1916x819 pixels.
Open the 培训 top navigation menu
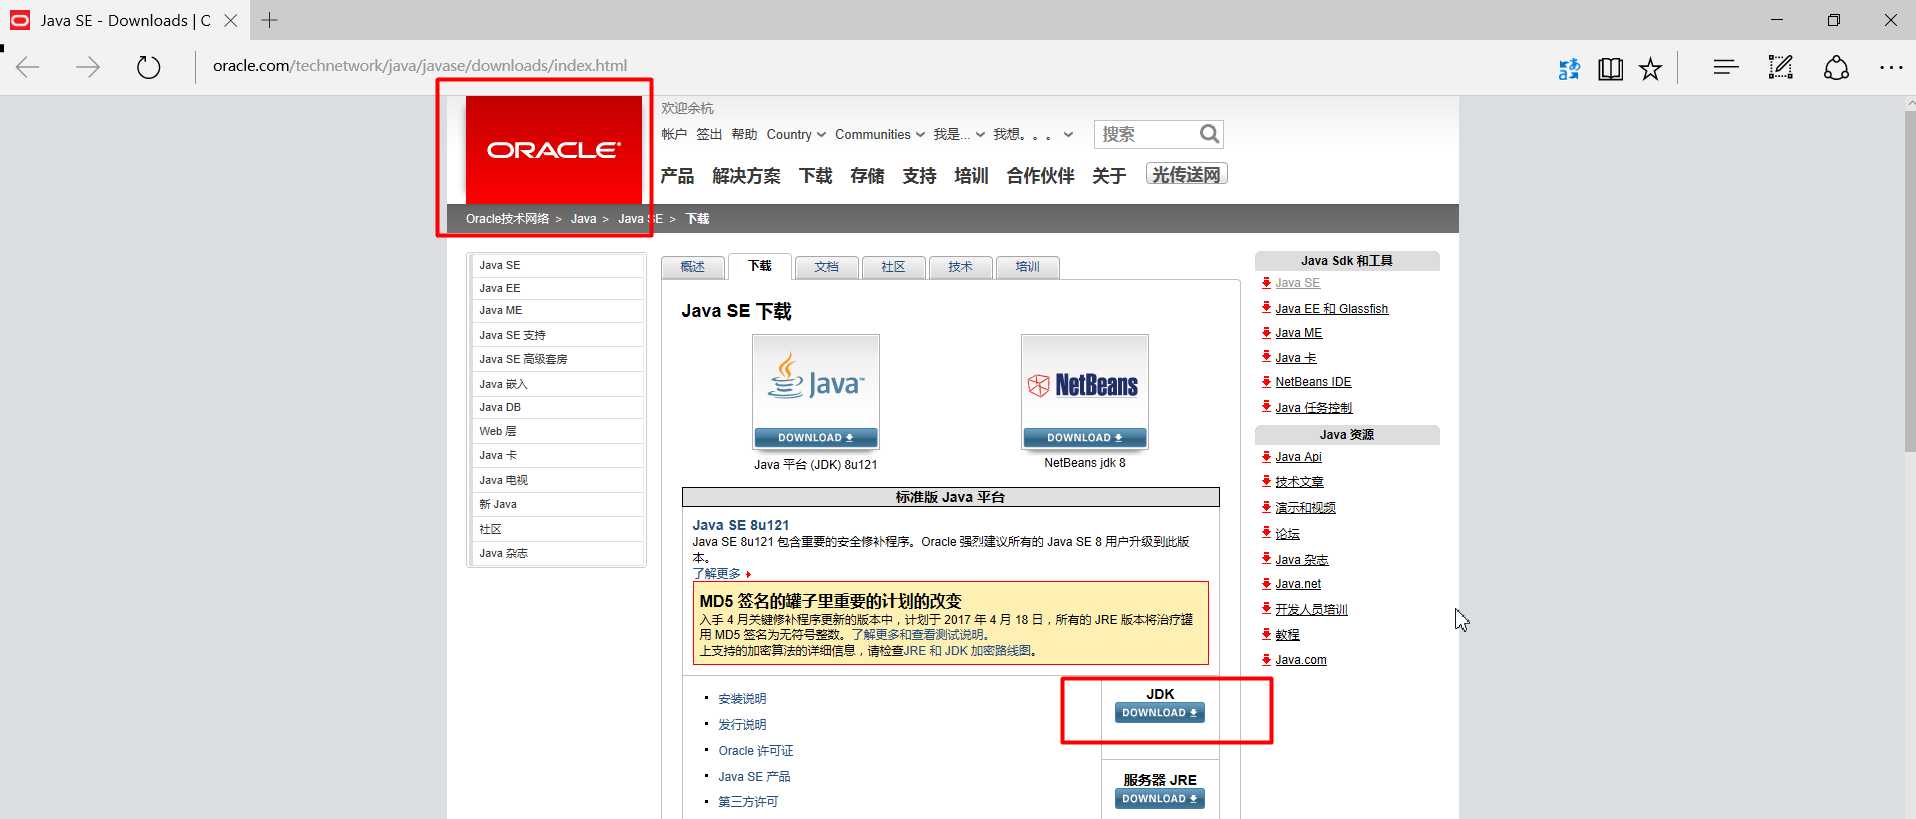pyautogui.click(x=971, y=176)
